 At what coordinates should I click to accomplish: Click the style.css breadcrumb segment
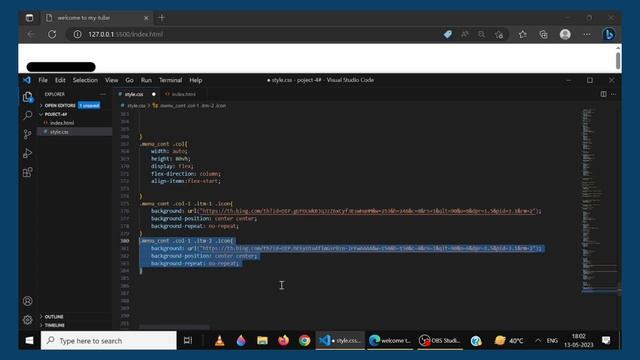click(136, 106)
